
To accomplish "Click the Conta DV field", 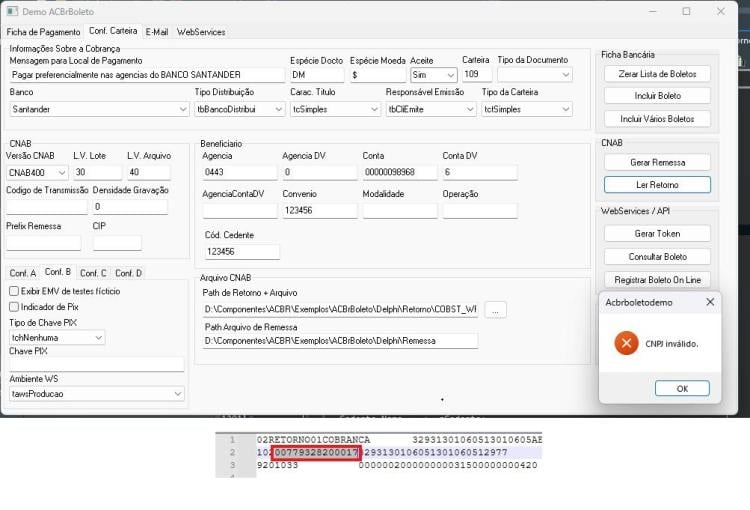I will (x=480, y=172).
